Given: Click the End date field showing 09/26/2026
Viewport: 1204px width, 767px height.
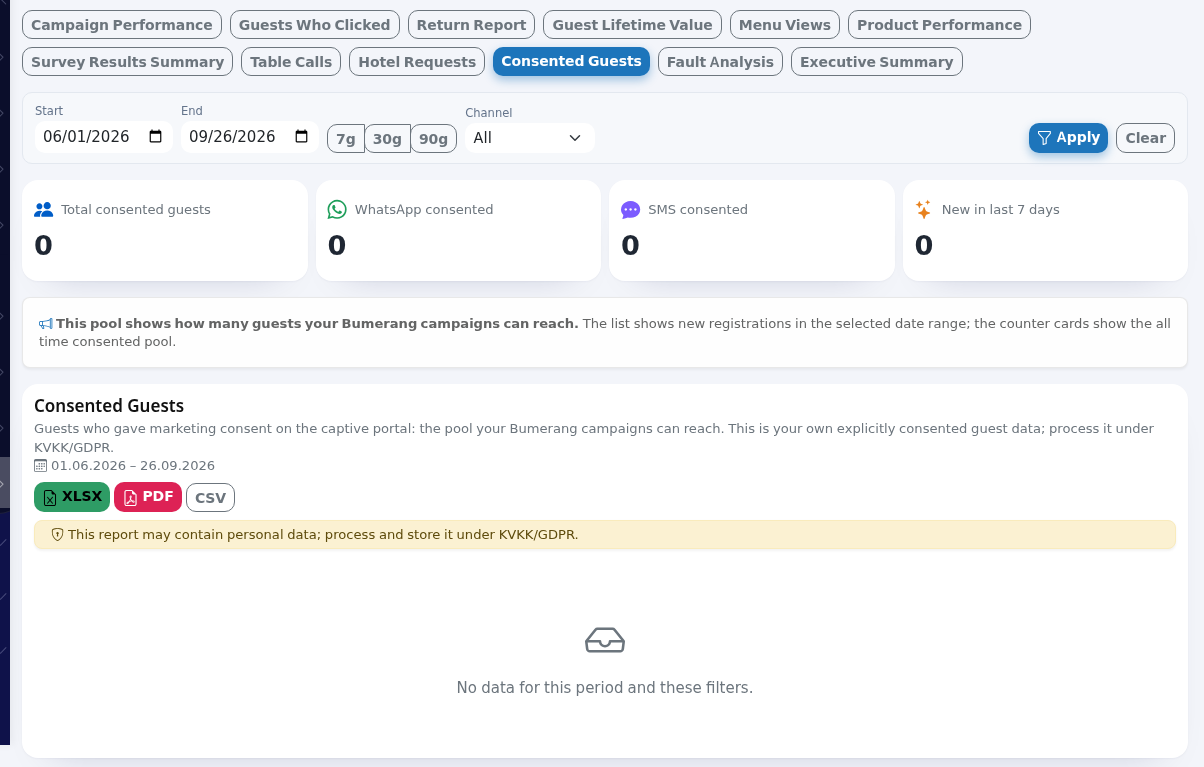Looking at the screenshot, I should pos(249,137).
